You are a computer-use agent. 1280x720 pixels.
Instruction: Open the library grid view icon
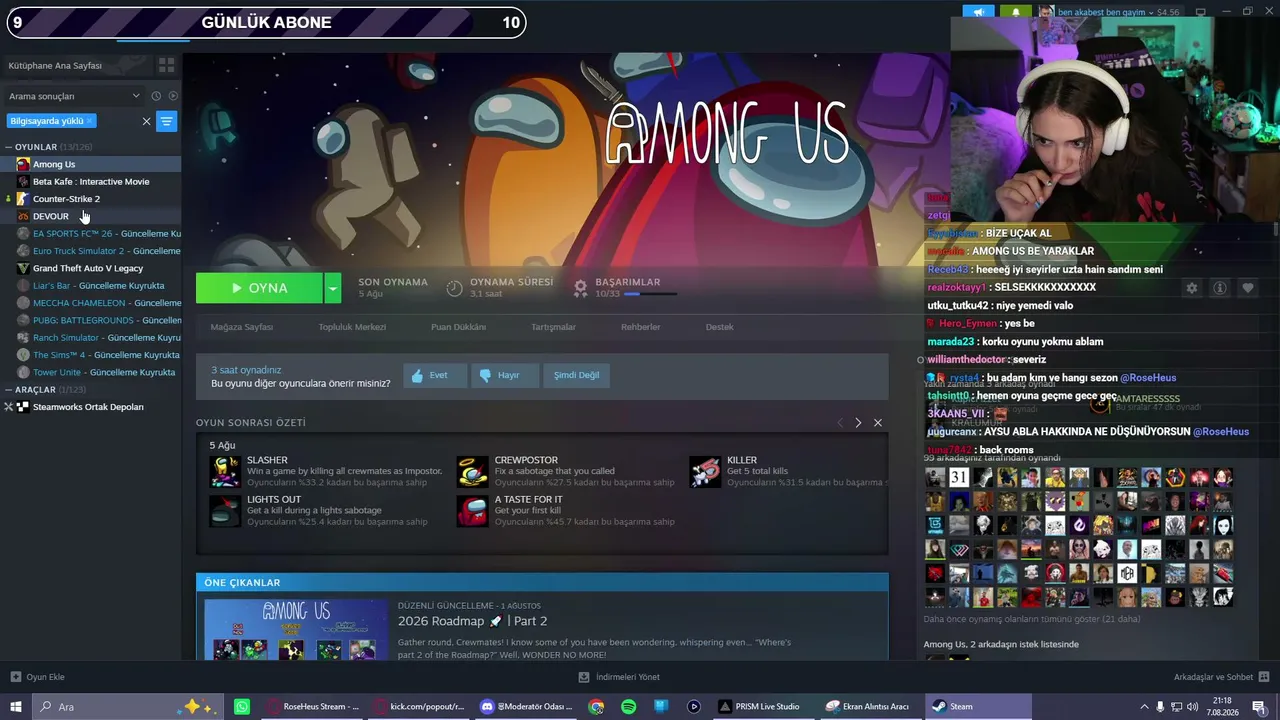pos(166,65)
